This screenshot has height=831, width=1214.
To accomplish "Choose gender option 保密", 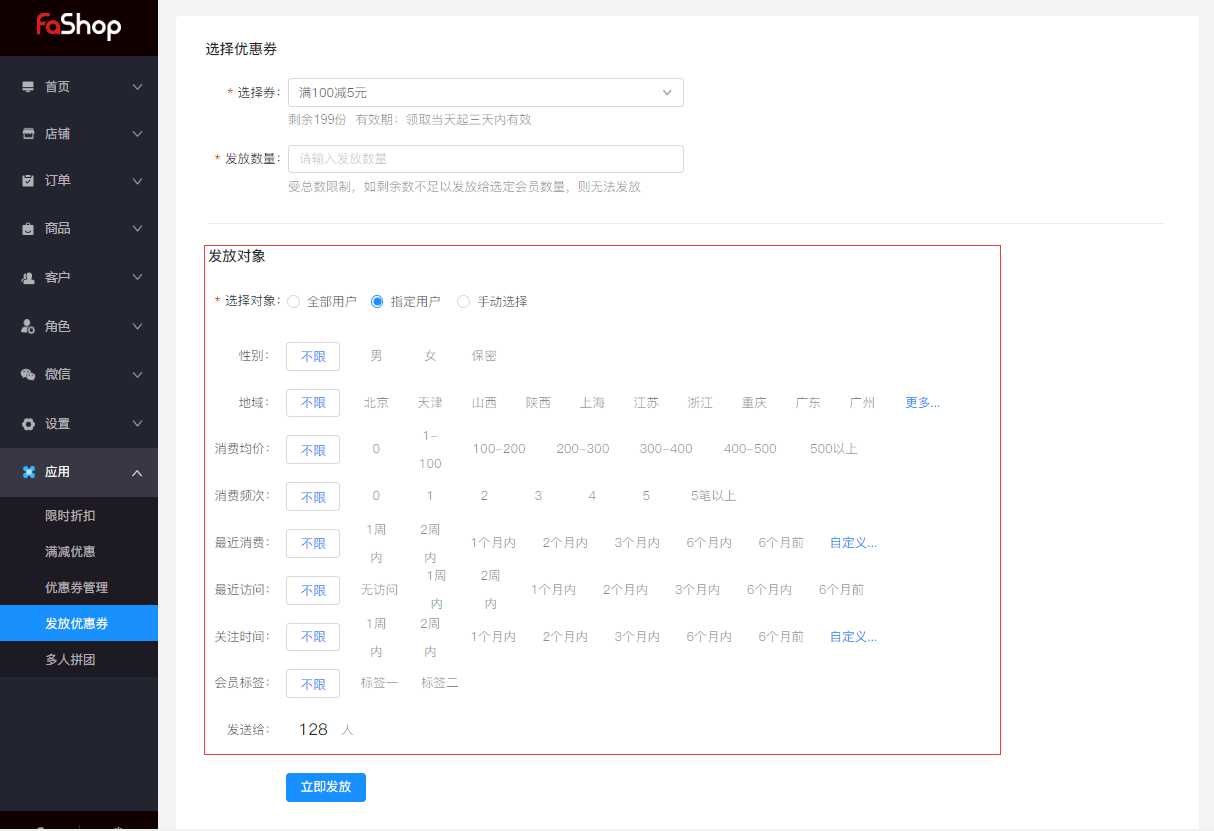I will point(484,356).
